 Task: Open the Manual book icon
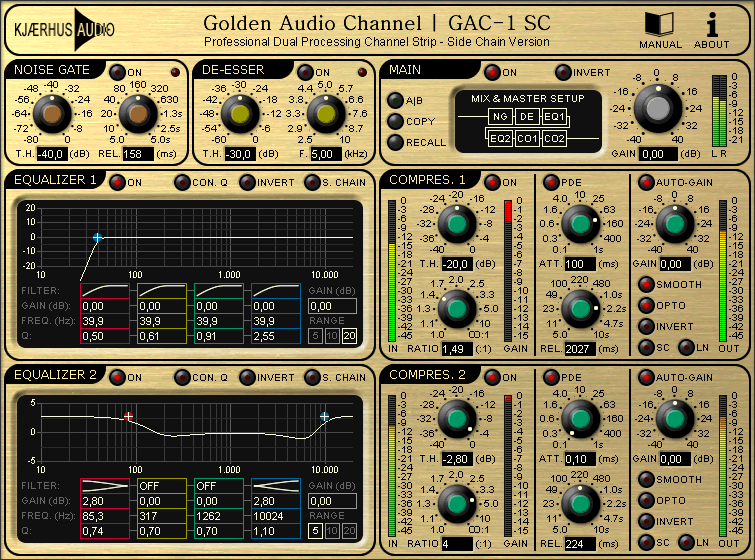pos(660,24)
